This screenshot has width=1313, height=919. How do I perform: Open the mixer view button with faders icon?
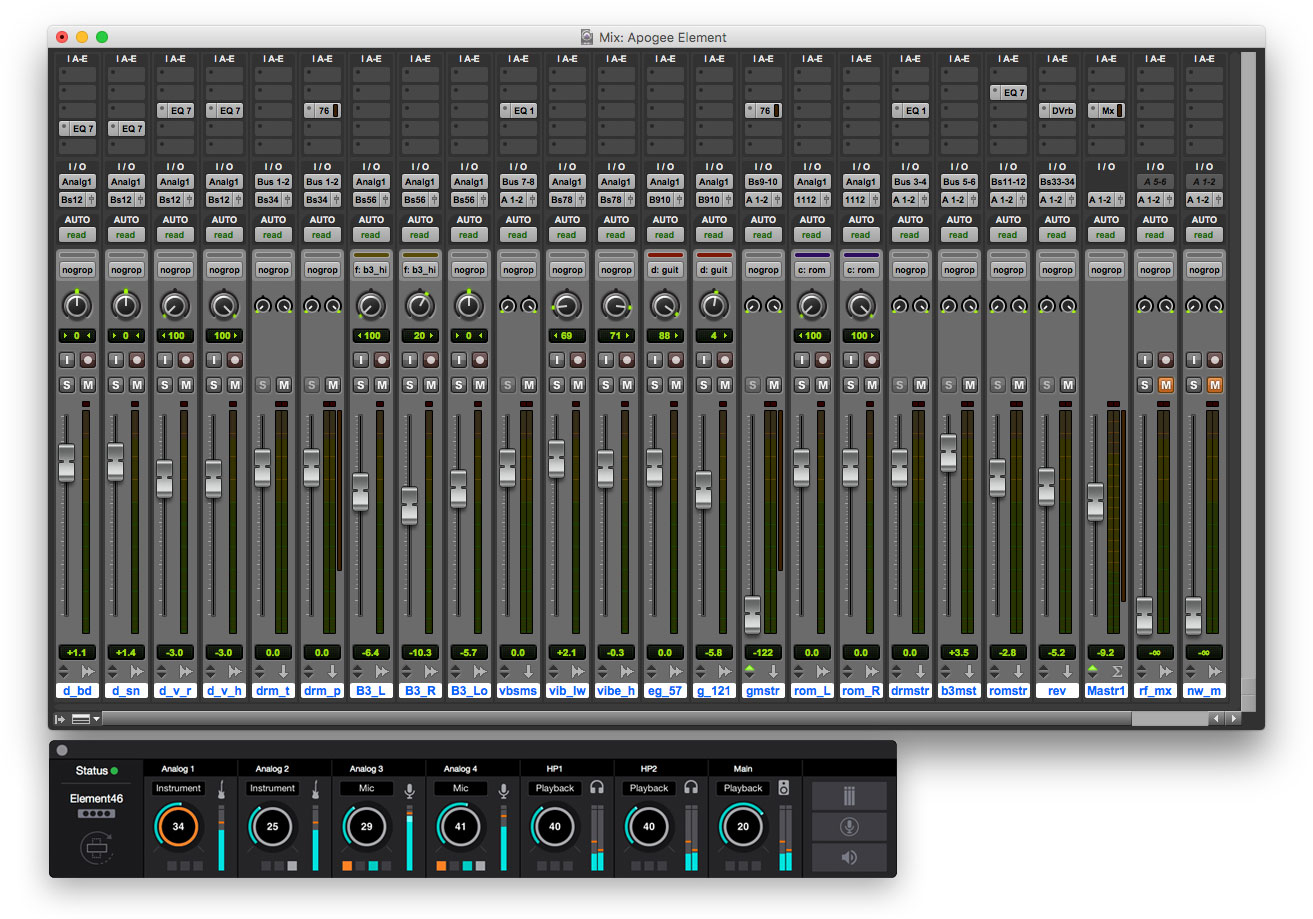click(x=849, y=796)
